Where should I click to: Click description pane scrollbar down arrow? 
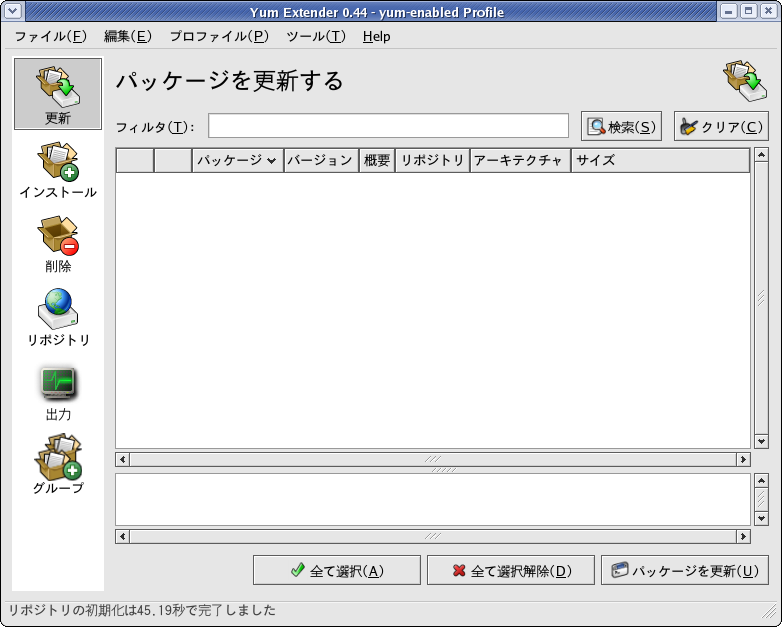(x=761, y=519)
